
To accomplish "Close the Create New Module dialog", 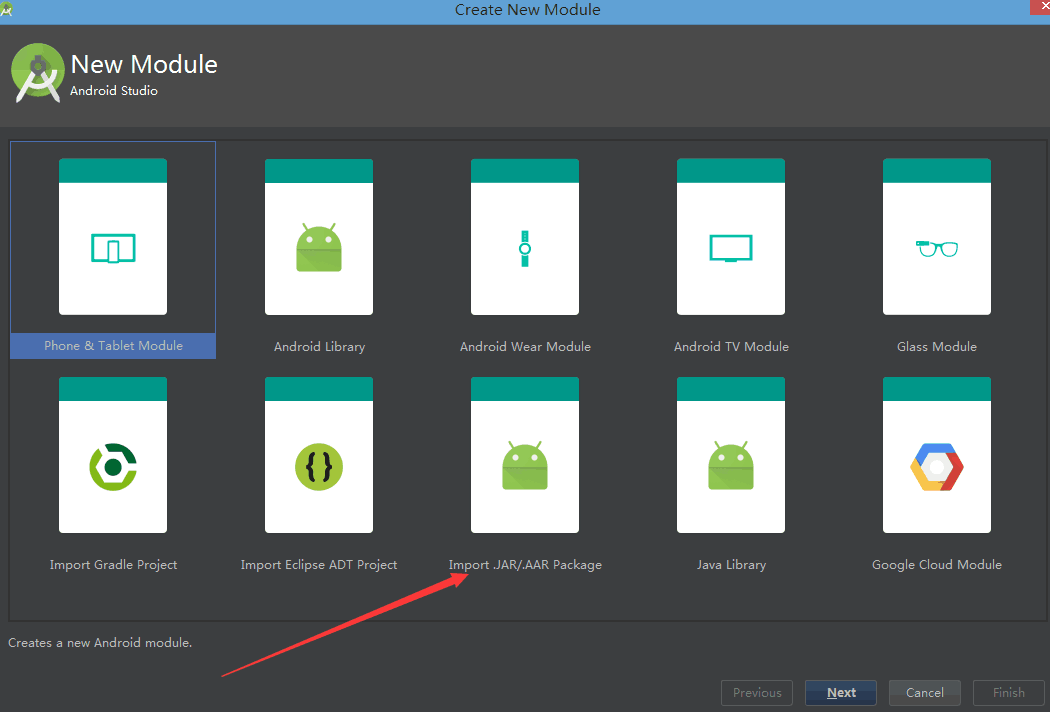I will [x=1040, y=6].
